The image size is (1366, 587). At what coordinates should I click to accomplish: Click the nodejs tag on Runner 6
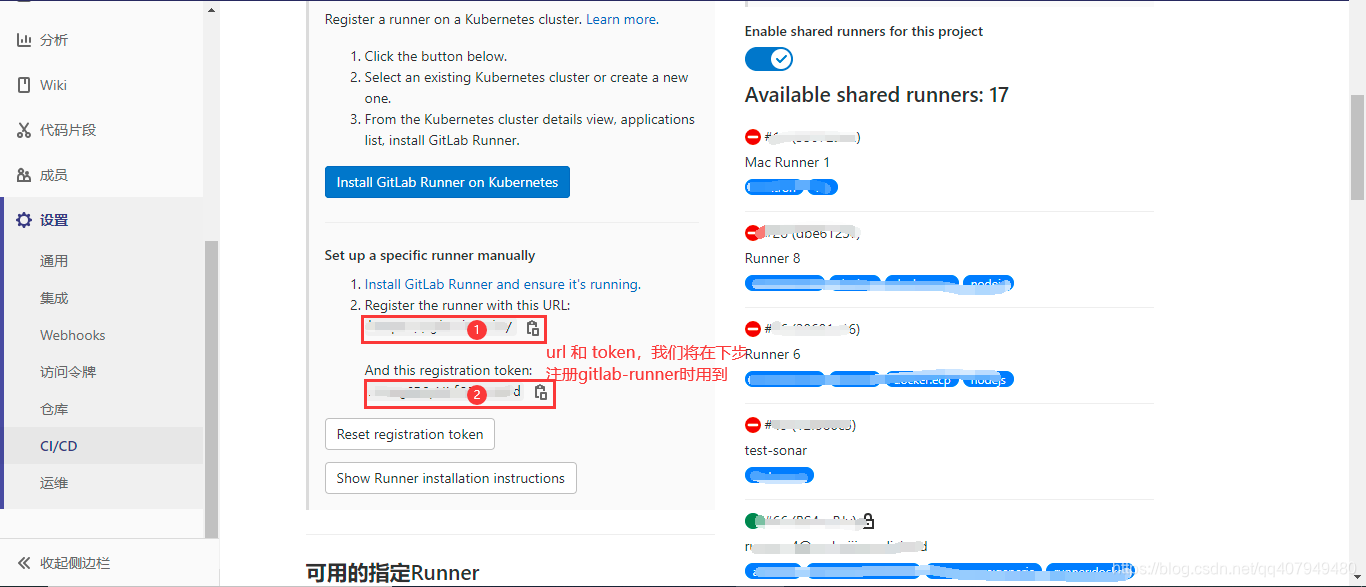(x=988, y=379)
